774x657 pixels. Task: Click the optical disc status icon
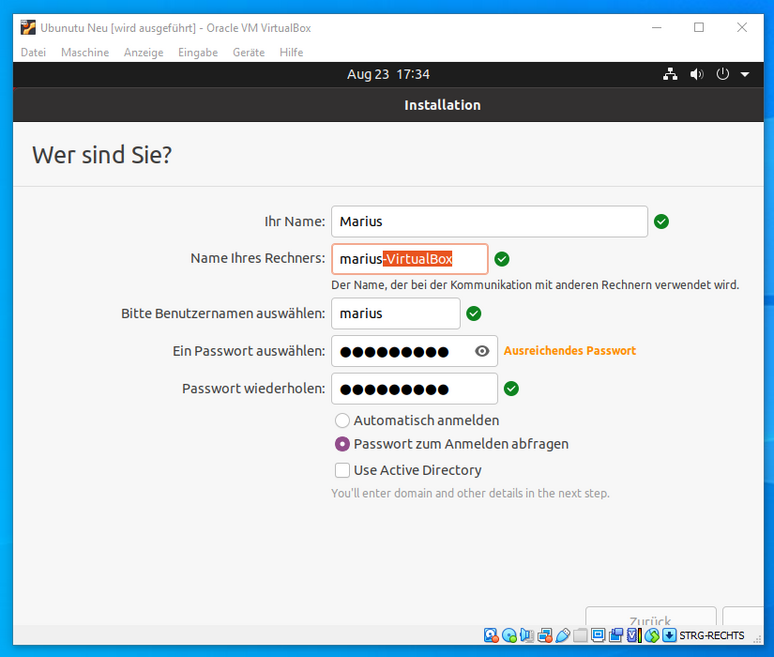(509, 636)
